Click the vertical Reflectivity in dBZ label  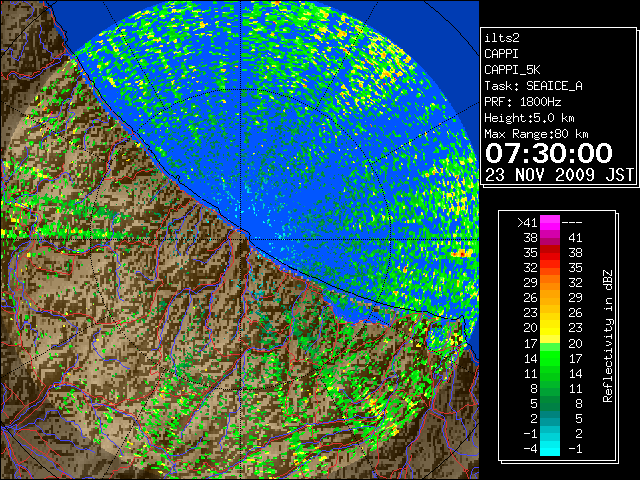[607, 336]
